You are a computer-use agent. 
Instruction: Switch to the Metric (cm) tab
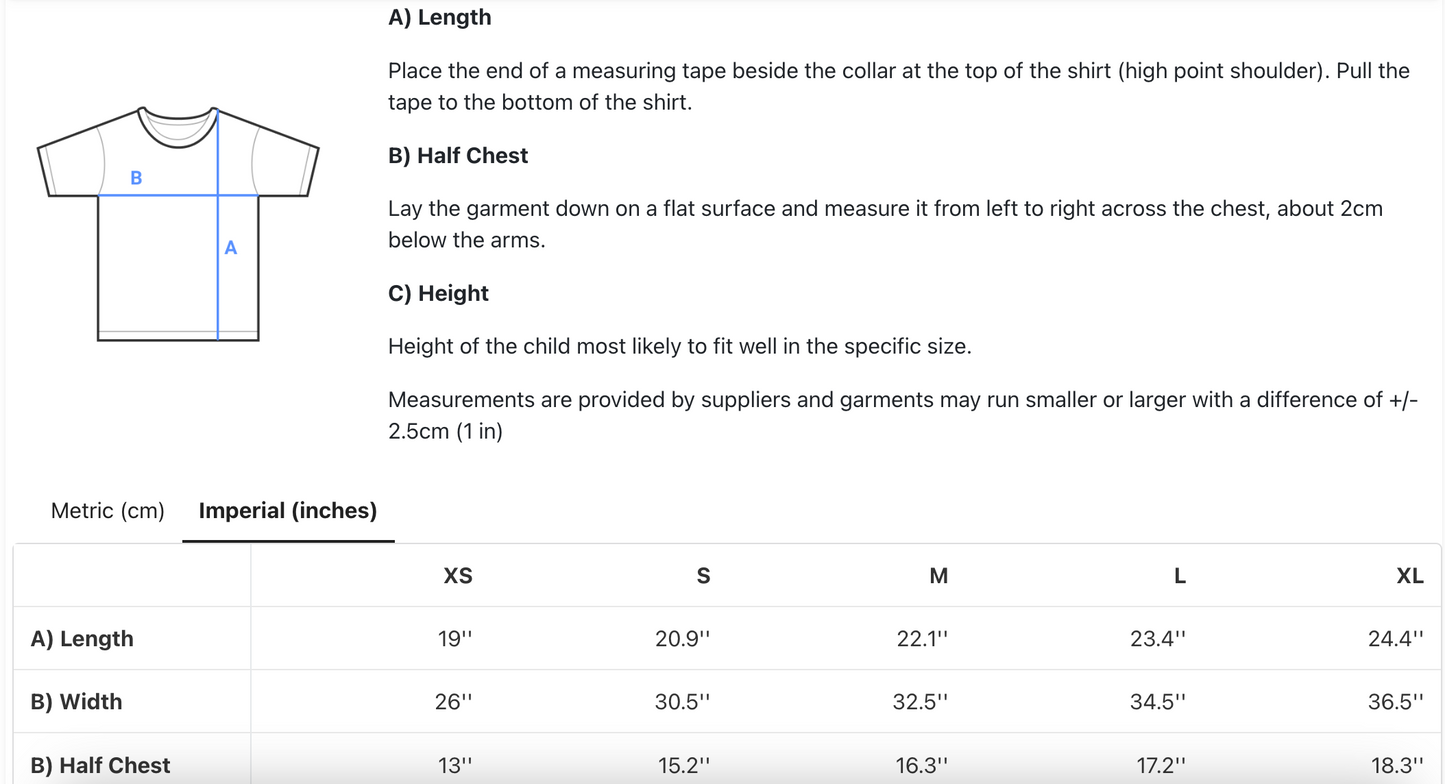(108, 511)
